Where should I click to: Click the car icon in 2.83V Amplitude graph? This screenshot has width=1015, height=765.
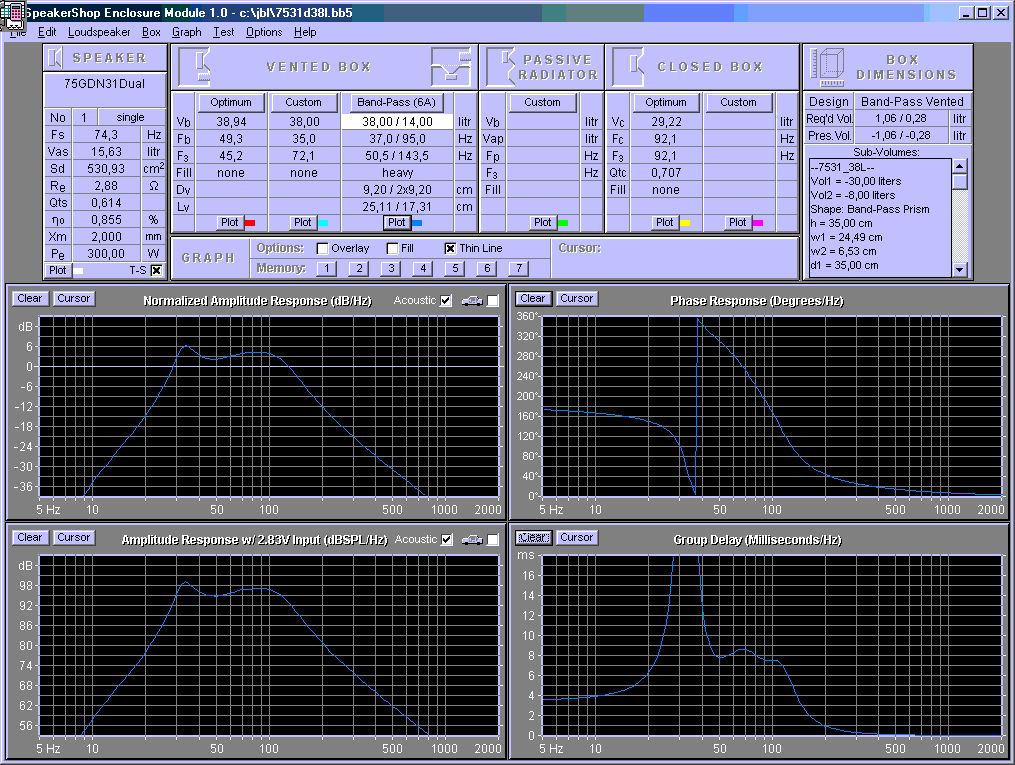click(x=472, y=540)
